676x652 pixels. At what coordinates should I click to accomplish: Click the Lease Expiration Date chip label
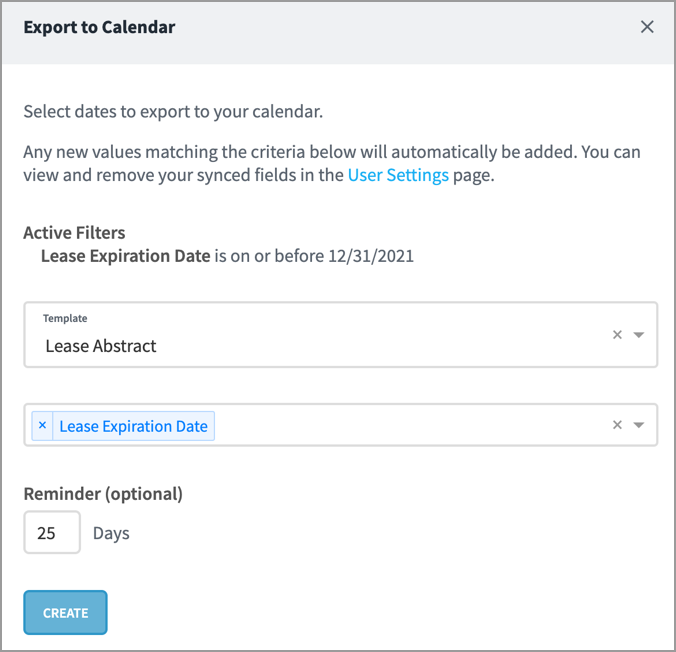pos(133,426)
